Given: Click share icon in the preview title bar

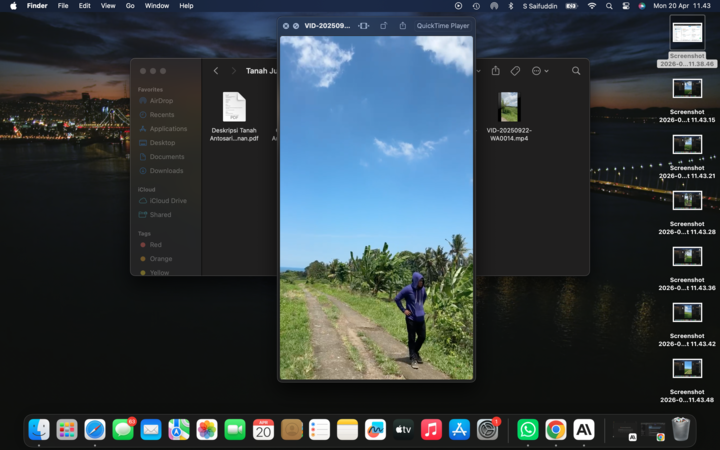Looking at the screenshot, I should point(402,26).
